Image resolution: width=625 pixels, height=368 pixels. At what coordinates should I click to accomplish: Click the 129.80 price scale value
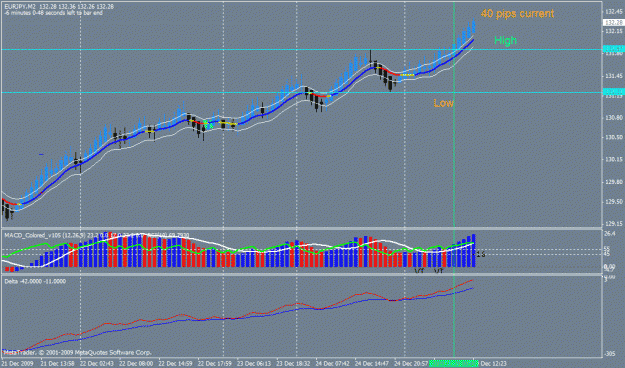[x=613, y=182]
